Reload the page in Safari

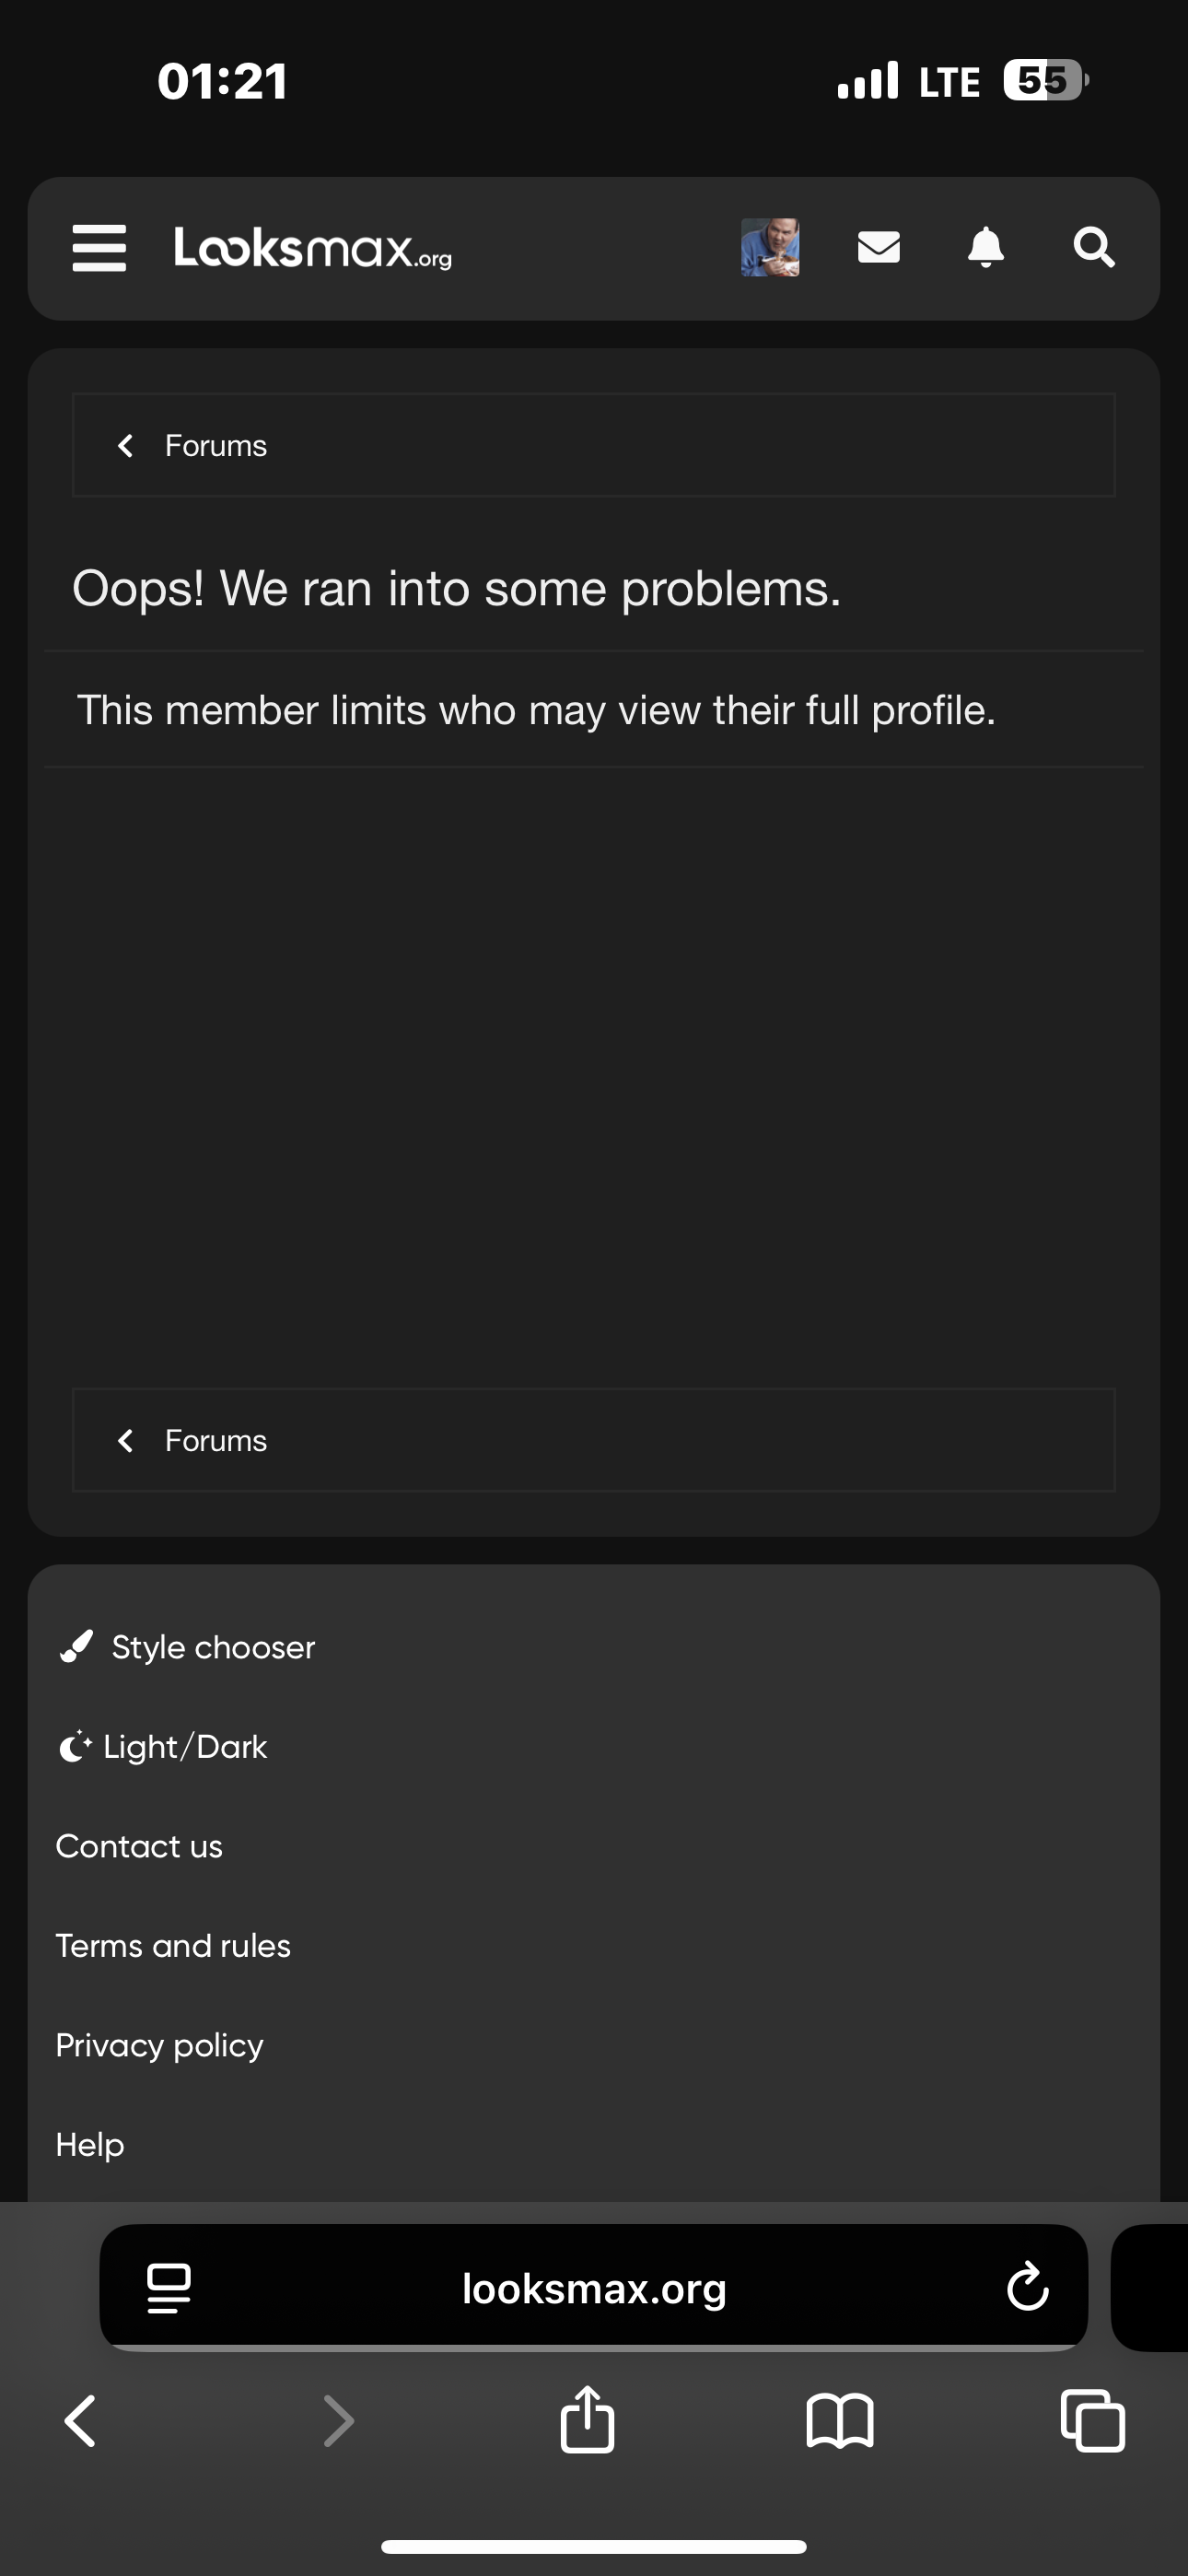point(1027,2288)
